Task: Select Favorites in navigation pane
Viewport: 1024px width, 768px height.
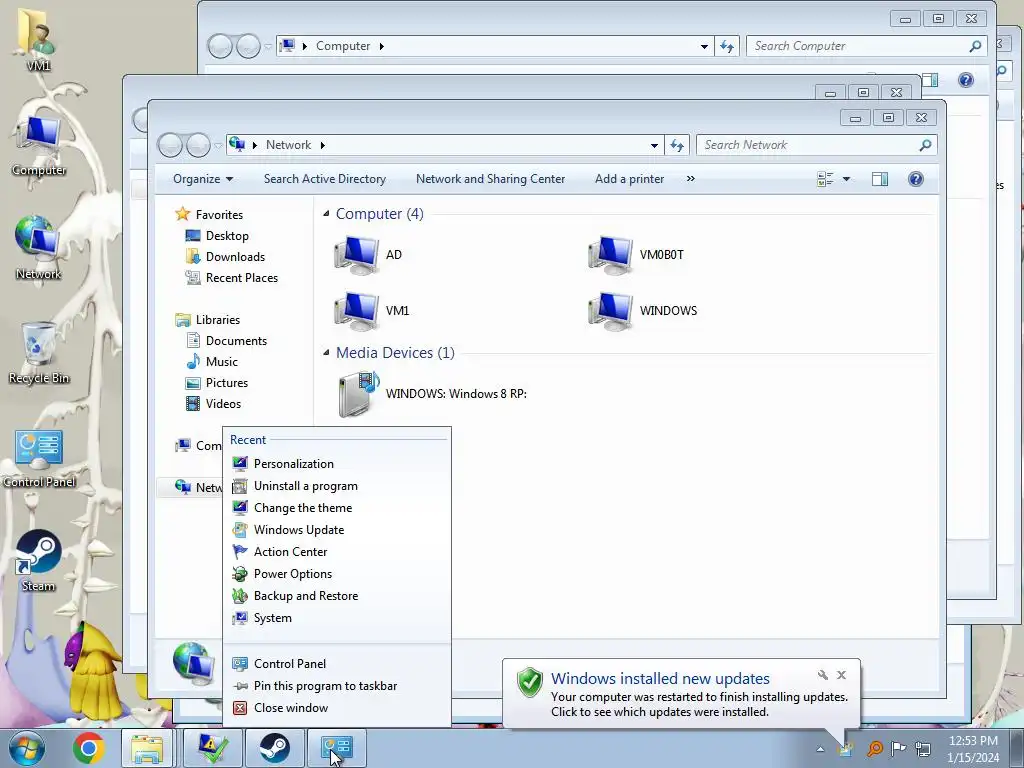Action: 209,215
